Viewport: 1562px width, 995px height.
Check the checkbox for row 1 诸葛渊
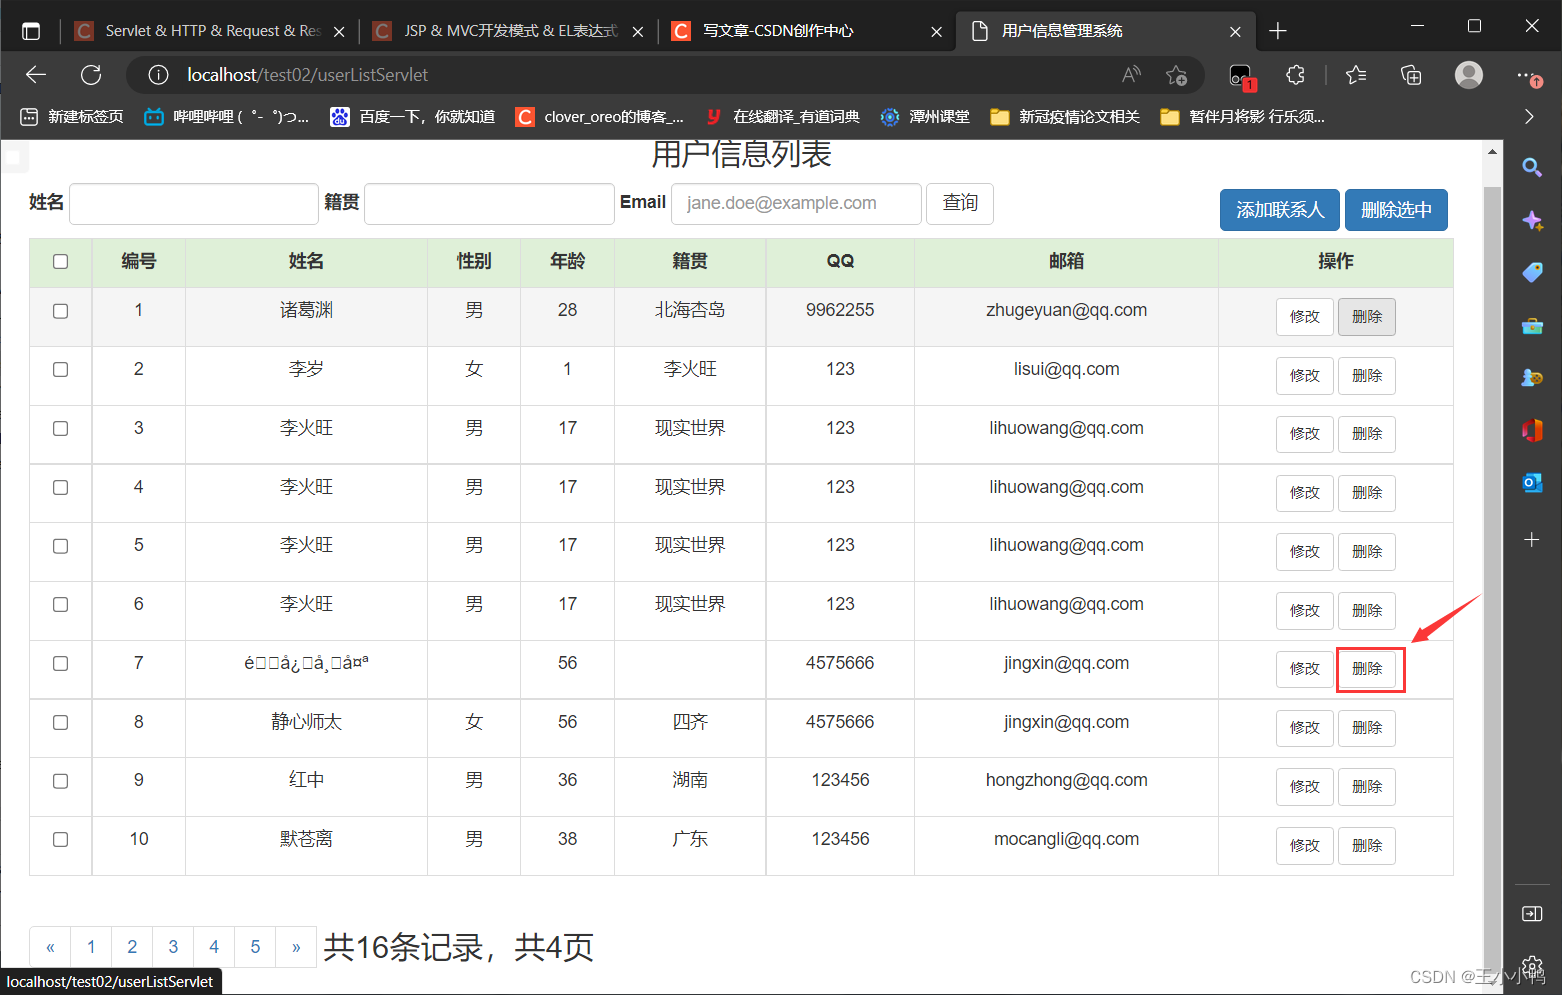[x=61, y=311]
